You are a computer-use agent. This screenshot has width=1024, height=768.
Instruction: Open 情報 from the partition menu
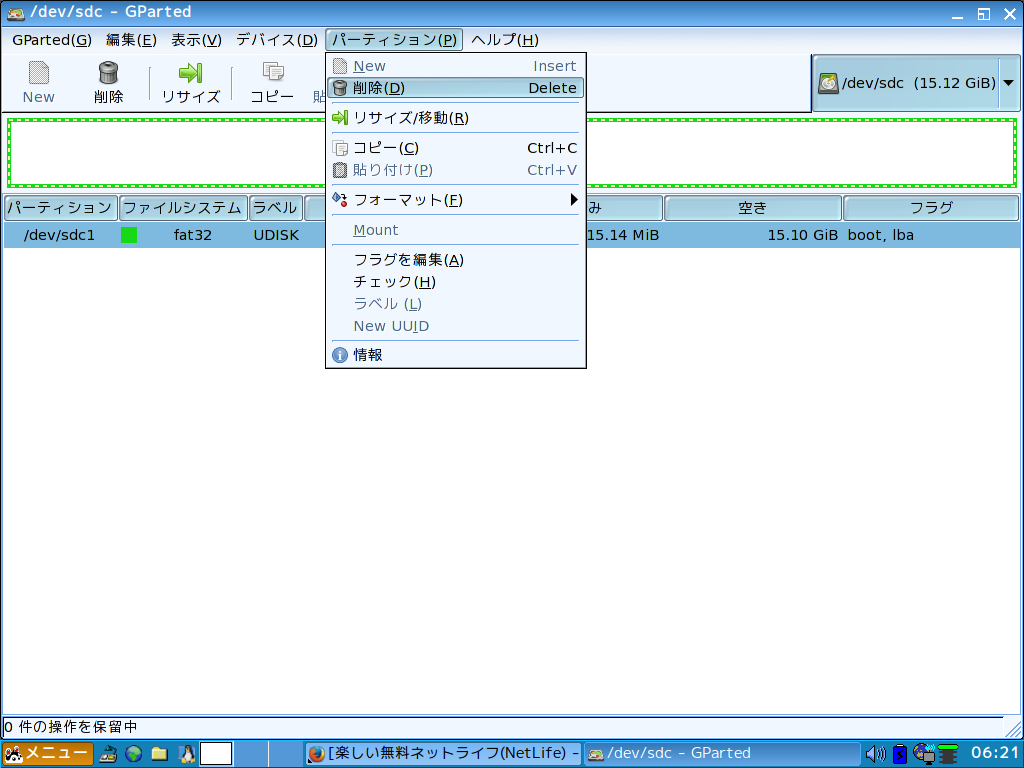point(455,355)
